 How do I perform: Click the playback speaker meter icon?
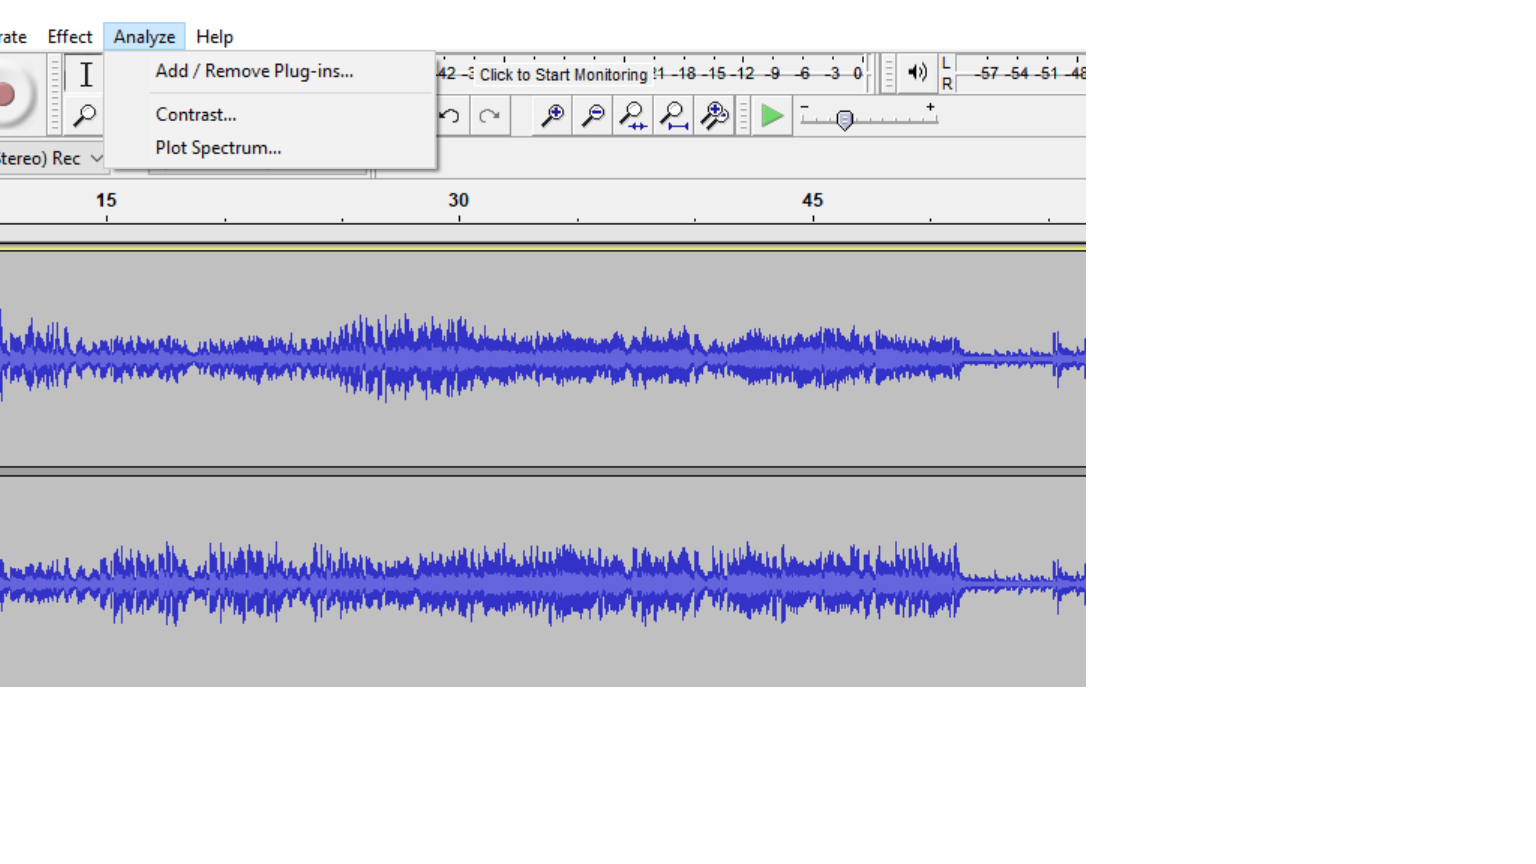click(x=917, y=72)
